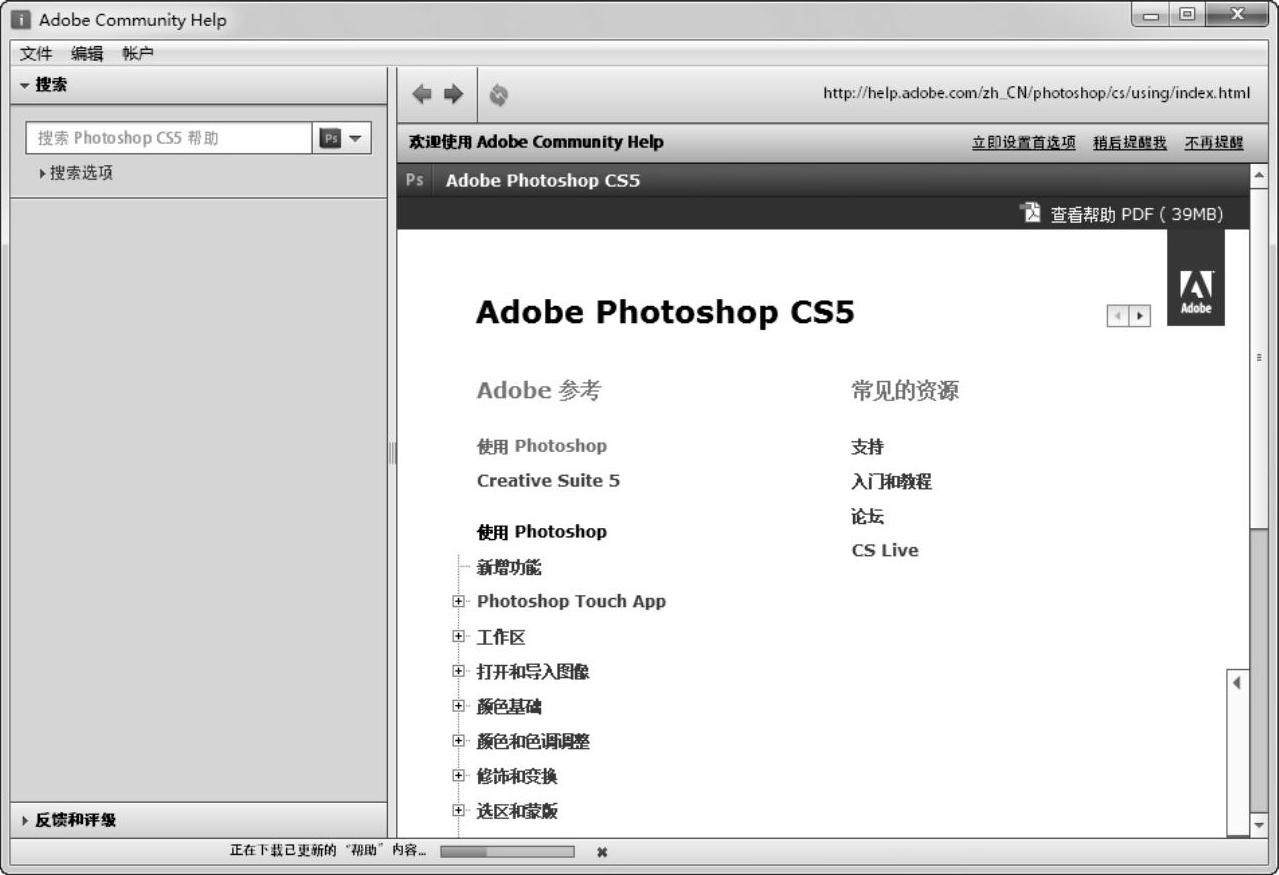Click the browser forward arrow icon
The height and width of the screenshot is (875, 1279).
point(453,93)
